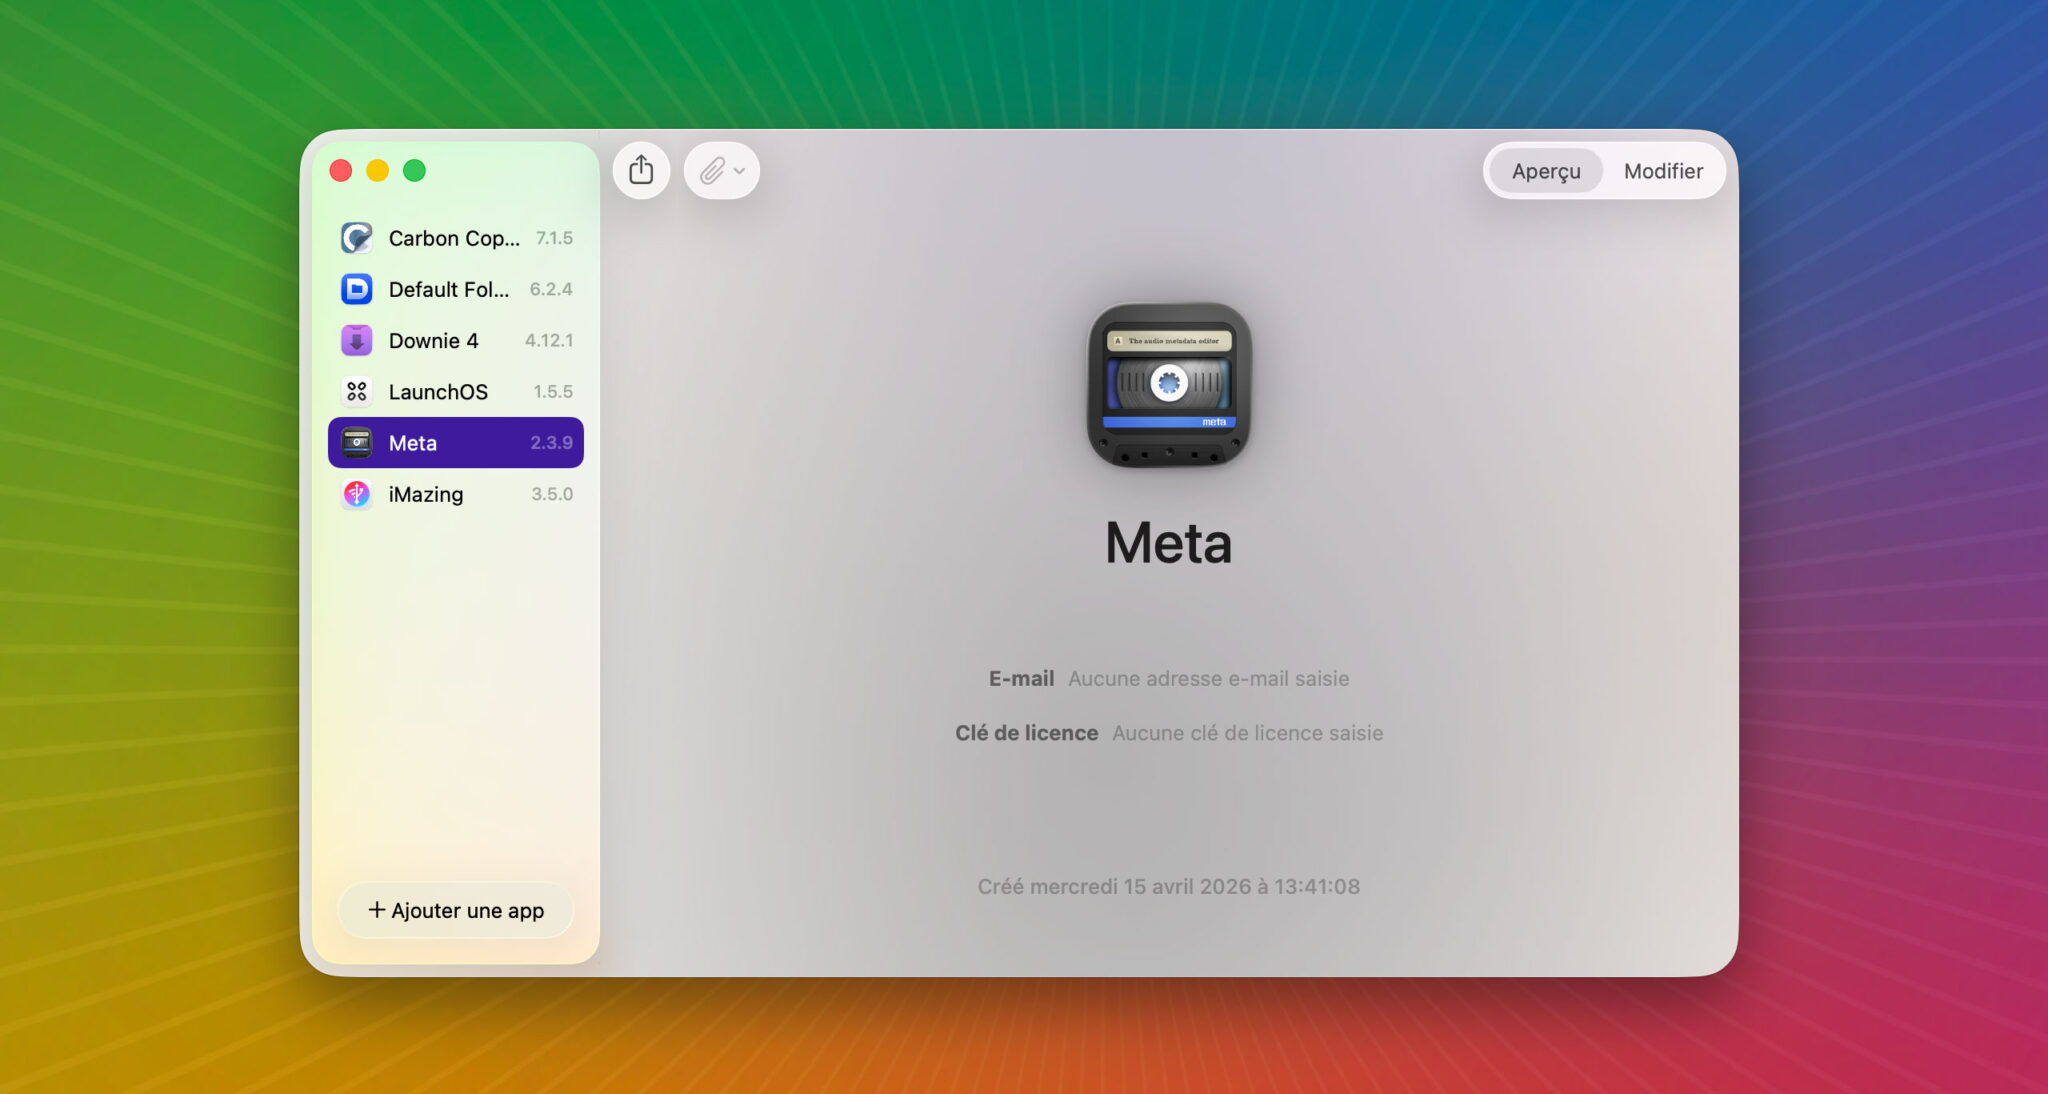Viewport: 2048px width, 1094px height.
Task: Click the Downie 4 app icon
Action: (357, 340)
